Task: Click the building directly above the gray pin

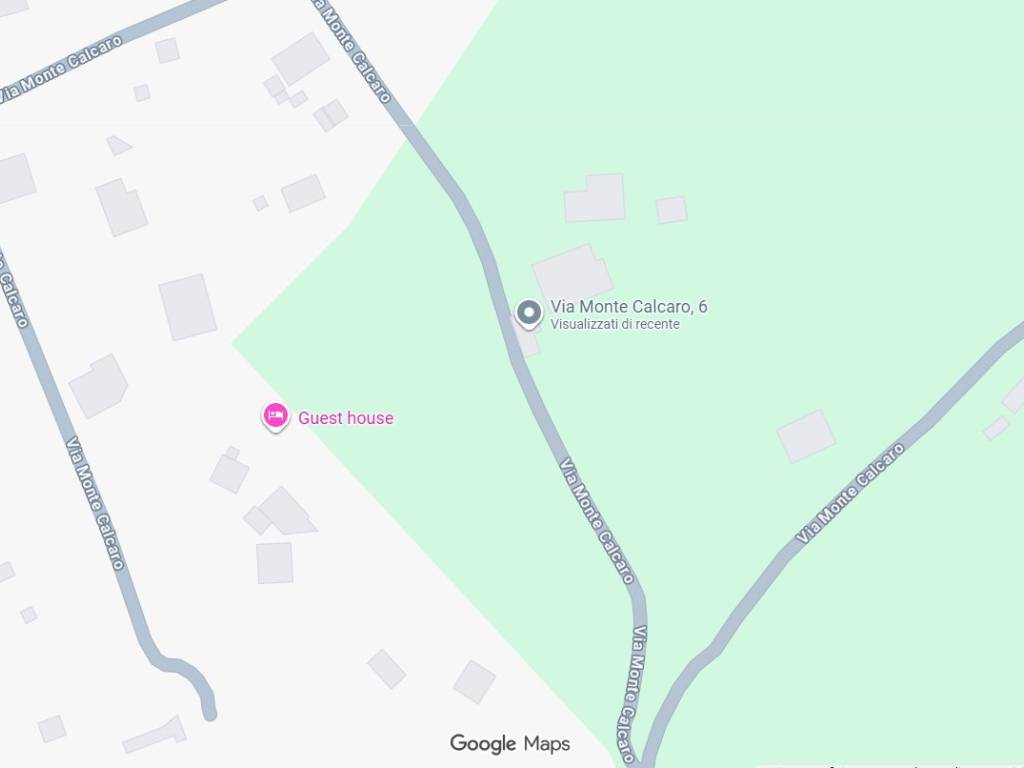Action: click(572, 274)
